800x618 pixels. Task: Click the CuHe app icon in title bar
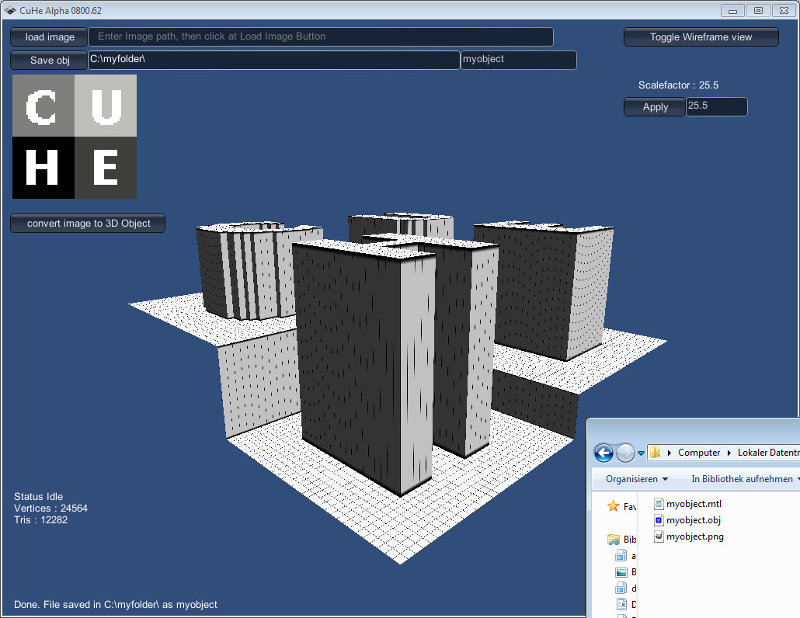pyautogui.click(x=9, y=10)
